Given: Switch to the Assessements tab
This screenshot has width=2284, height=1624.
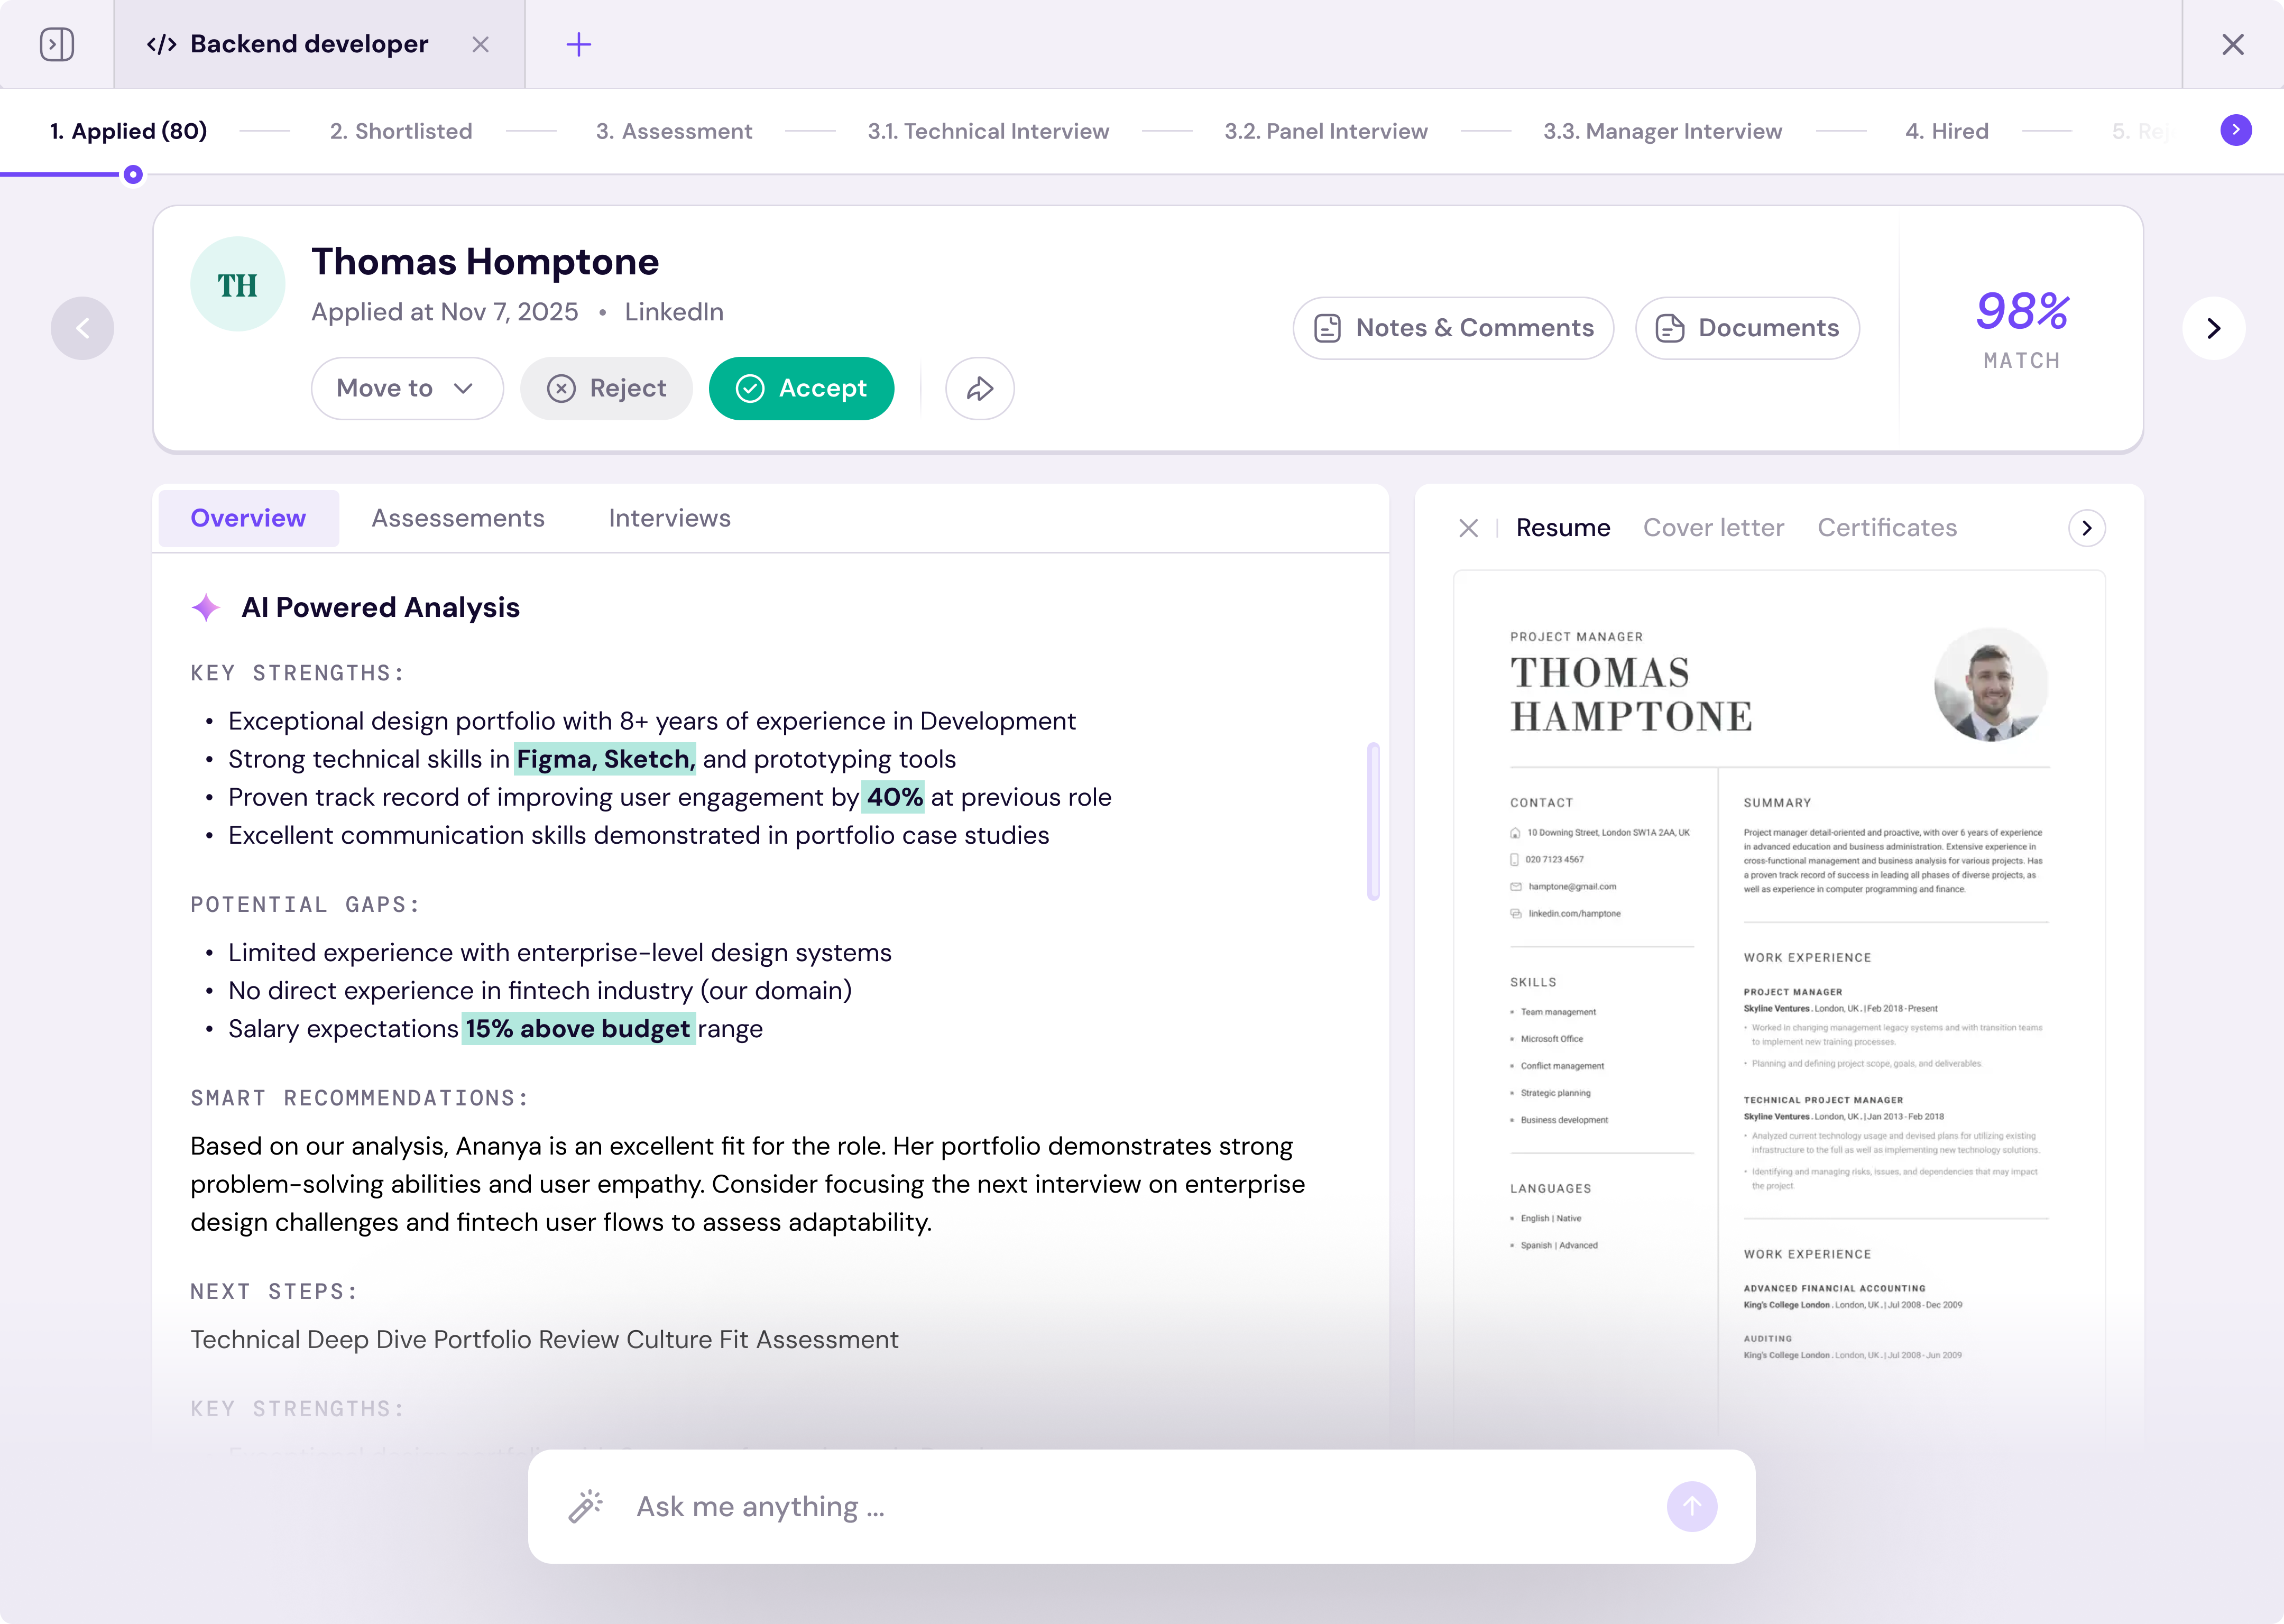Looking at the screenshot, I should pyautogui.click(x=458, y=518).
